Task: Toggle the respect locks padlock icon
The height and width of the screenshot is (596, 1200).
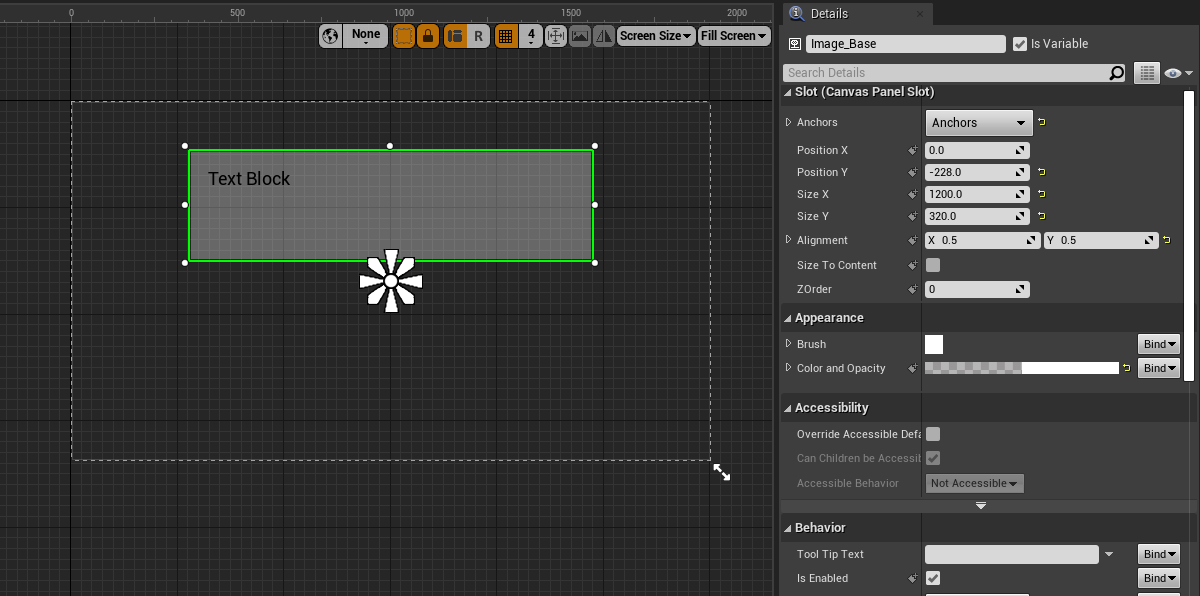Action: tap(428, 36)
